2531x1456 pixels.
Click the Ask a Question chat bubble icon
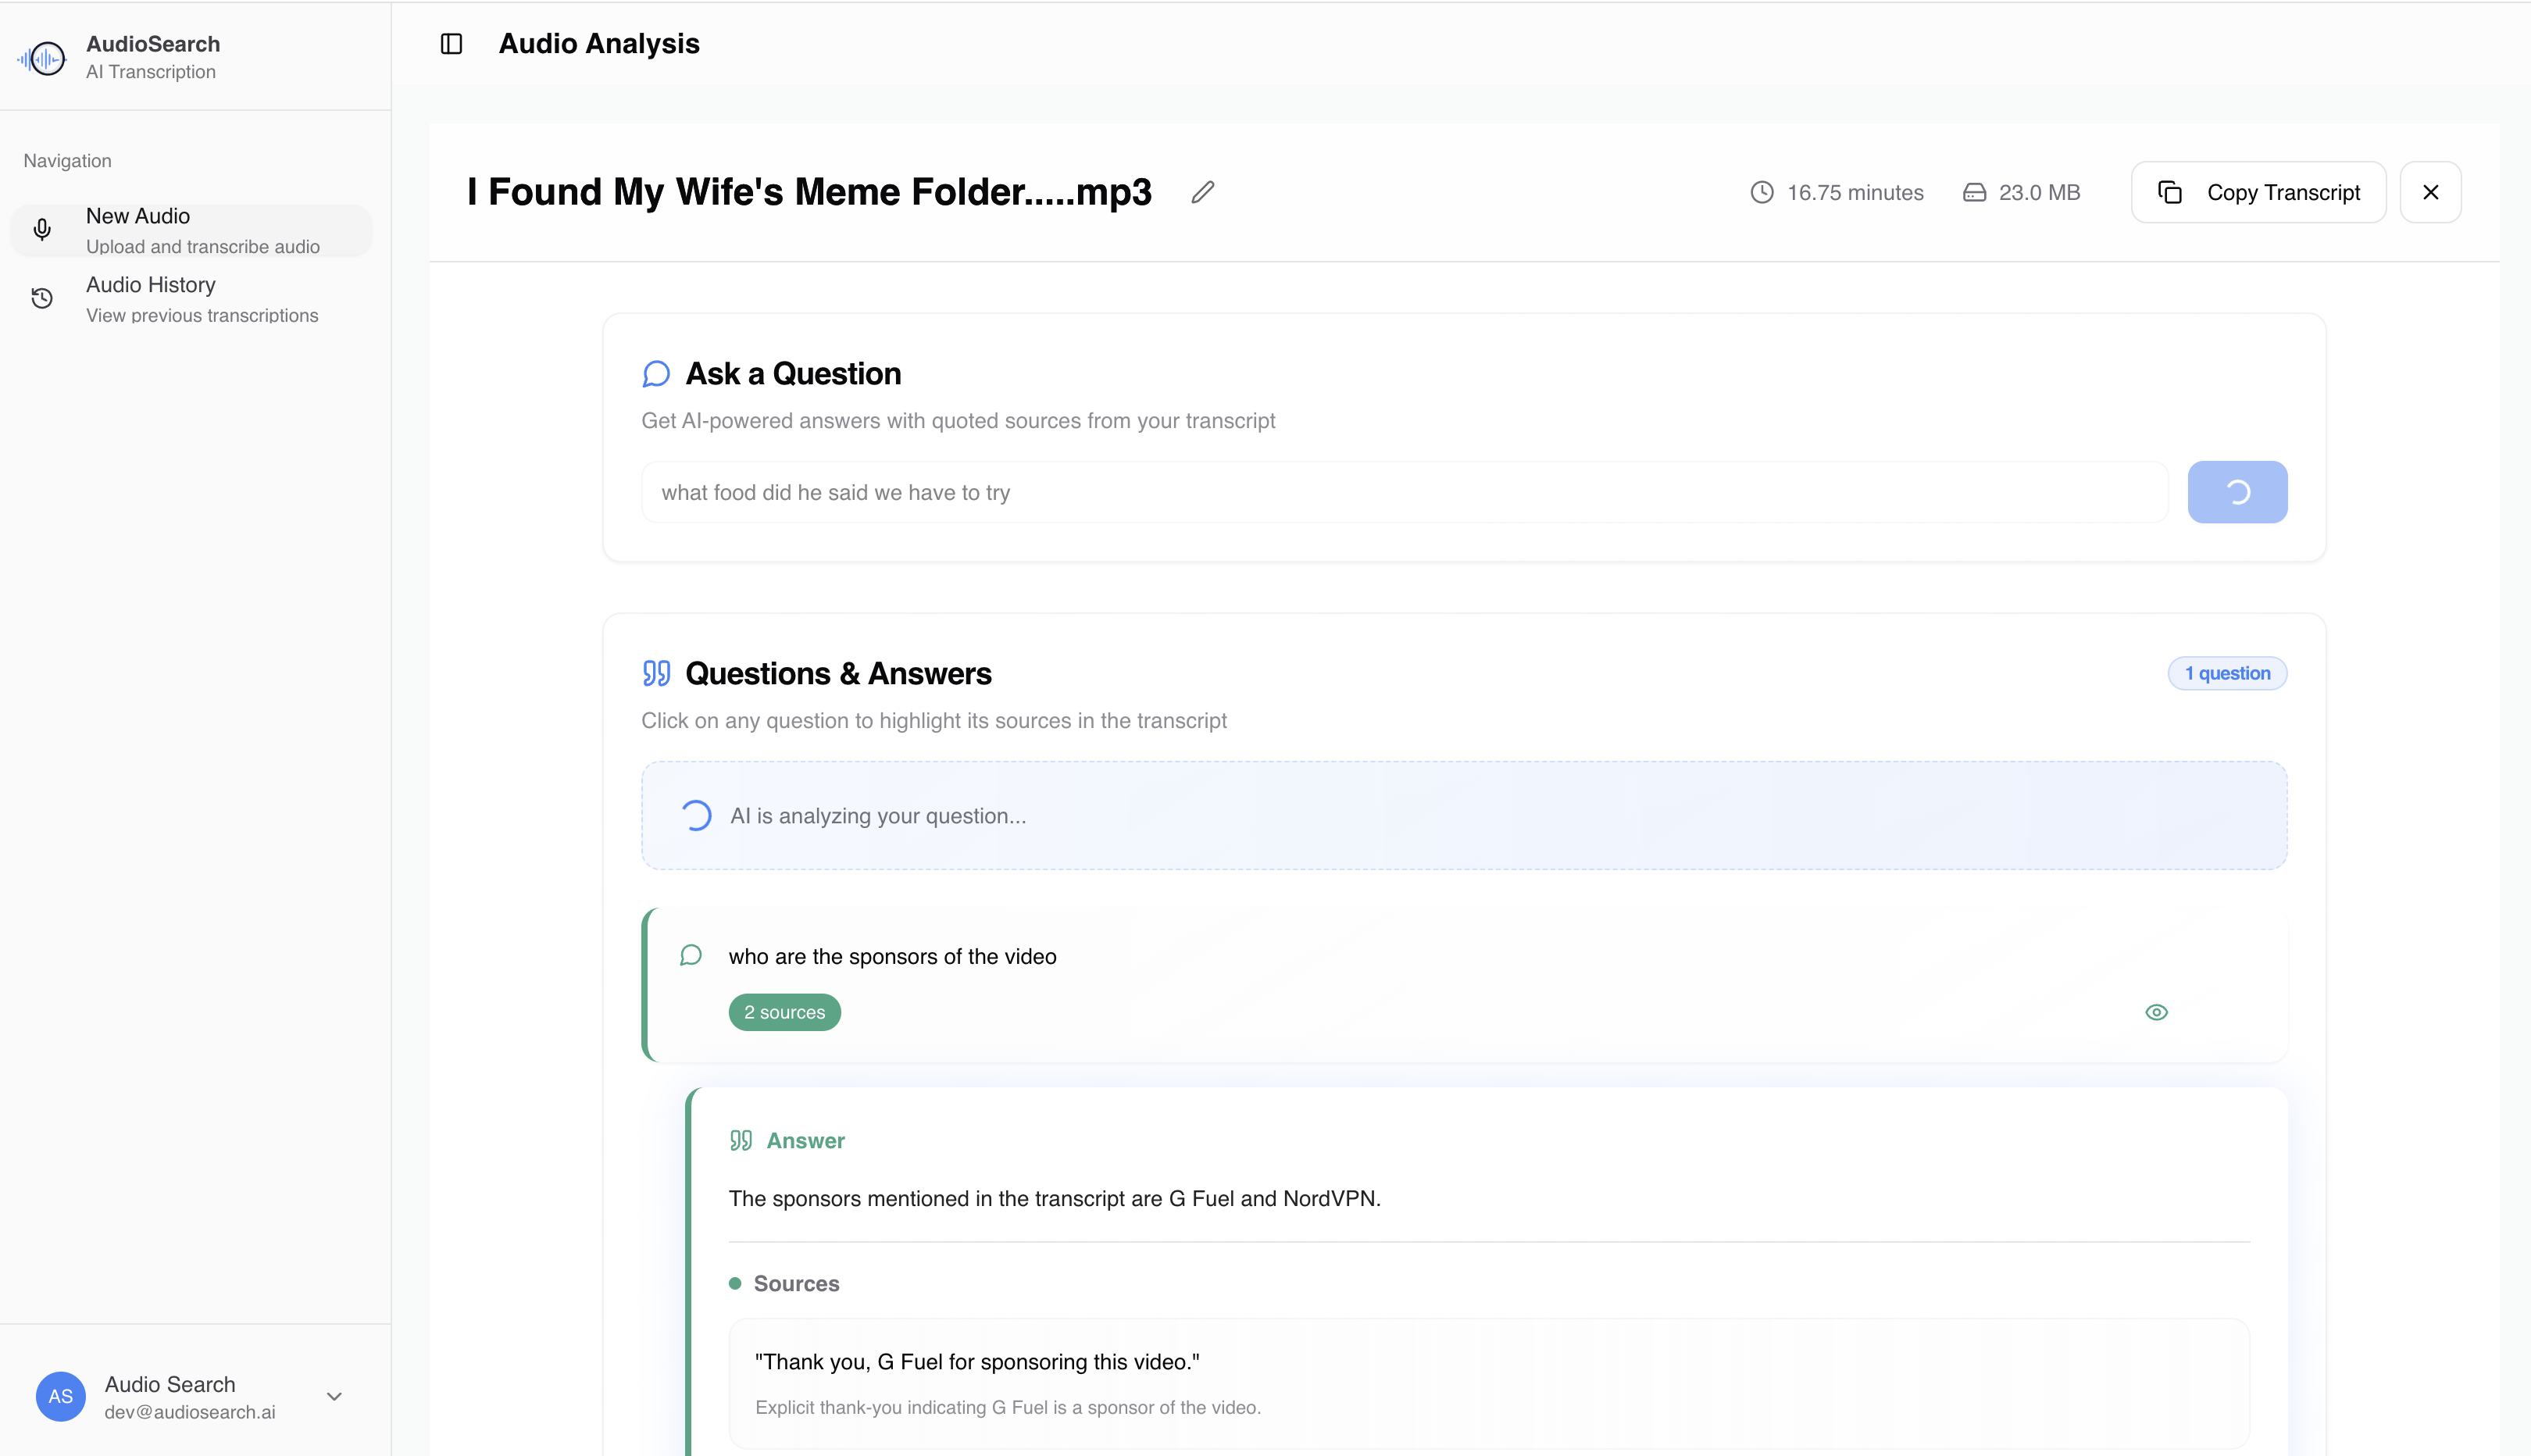tap(656, 374)
